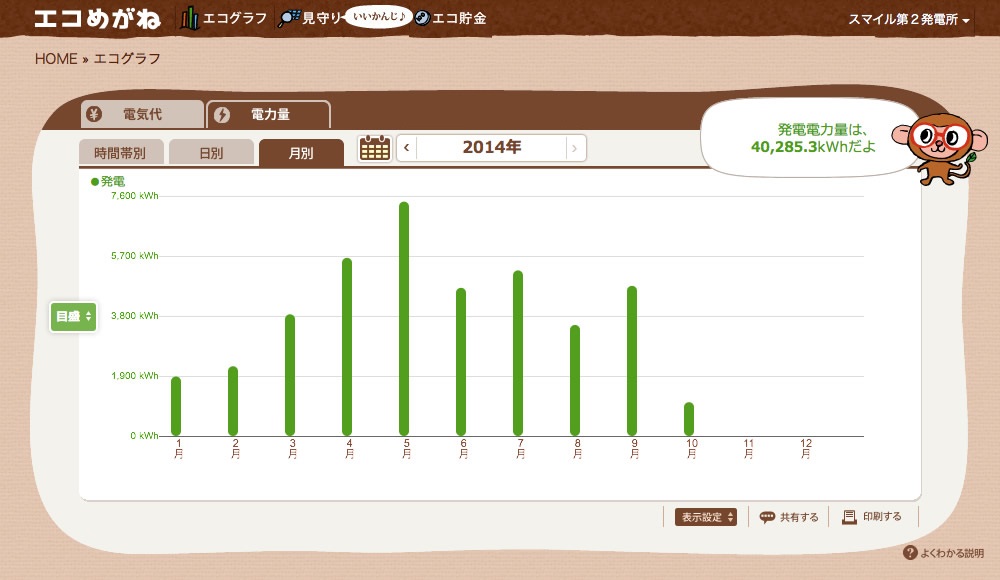Open the calendar date picker

point(375,148)
